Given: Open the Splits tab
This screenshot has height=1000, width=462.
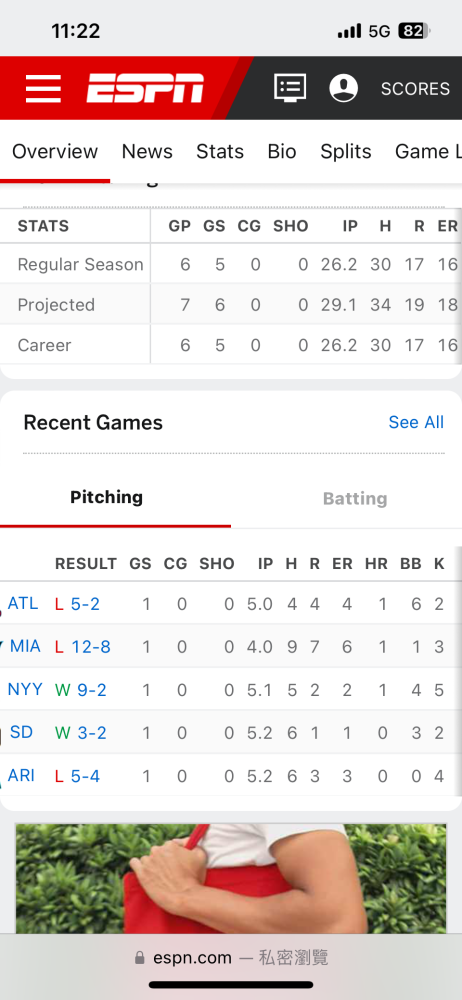Looking at the screenshot, I should [x=346, y=152].
